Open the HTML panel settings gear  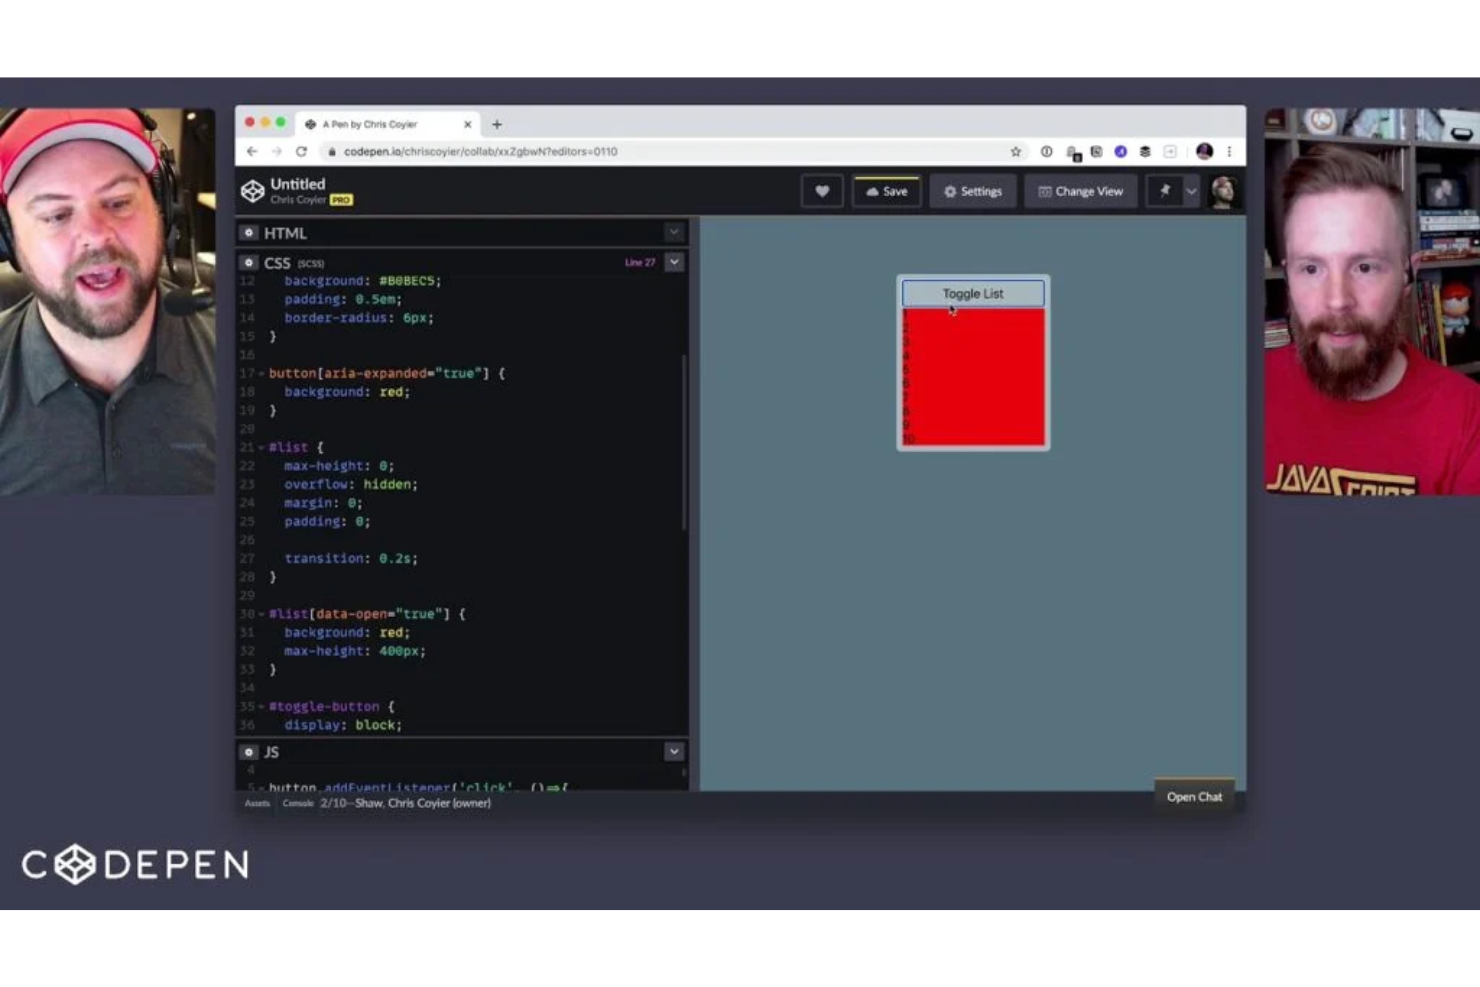coord(248,232)
